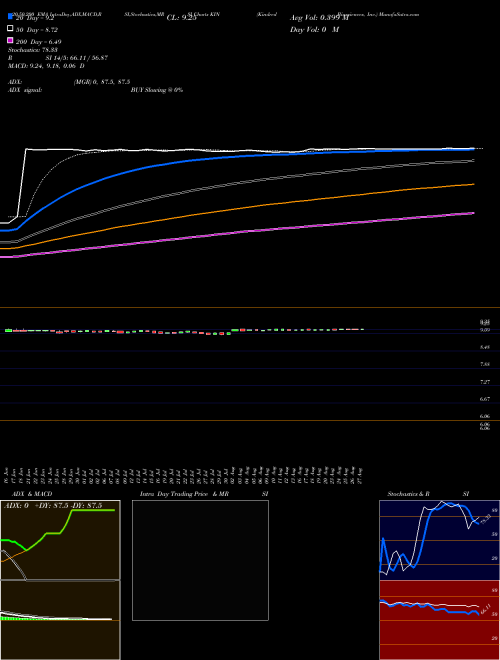The width and height of the screenshot is (500, 660).
Task: Click the ADX indicator chart panel
Action: point(60,540)
